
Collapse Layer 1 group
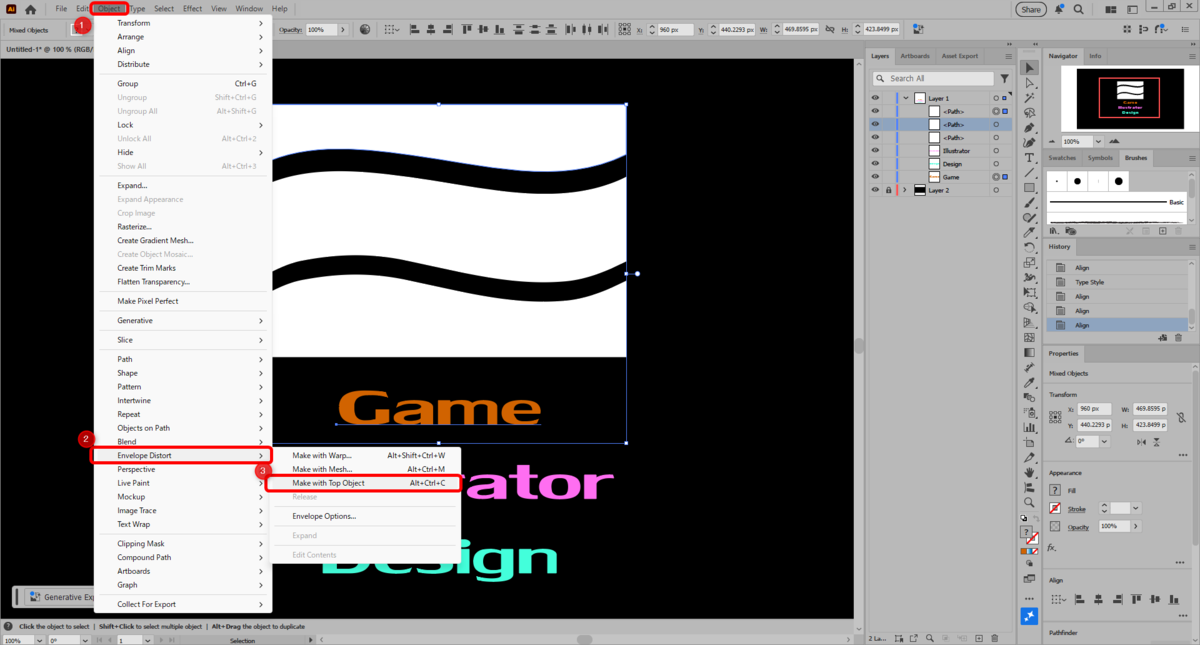tap(905, 98)
